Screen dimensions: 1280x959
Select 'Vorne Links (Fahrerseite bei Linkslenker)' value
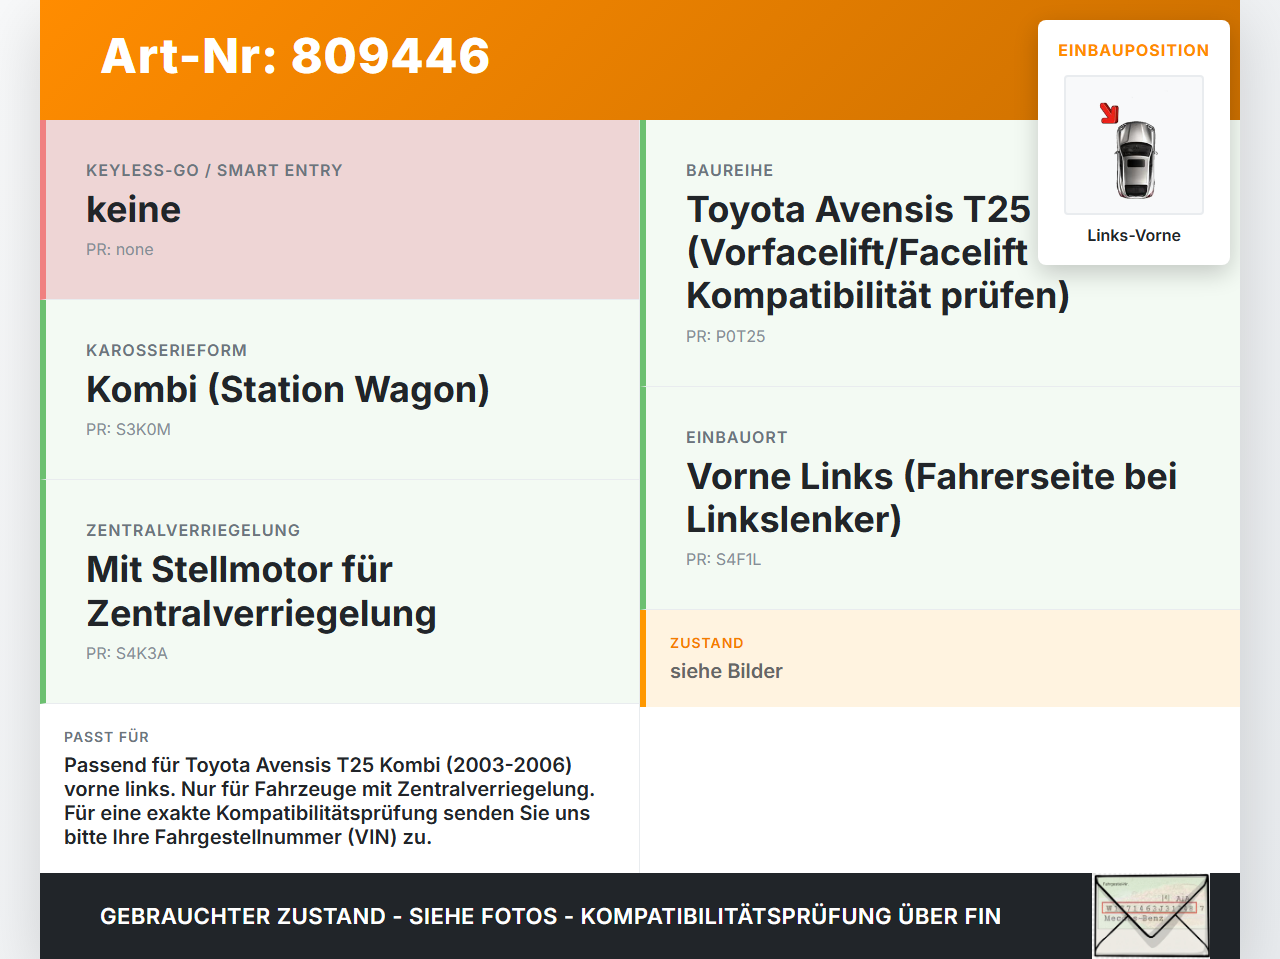931,498
